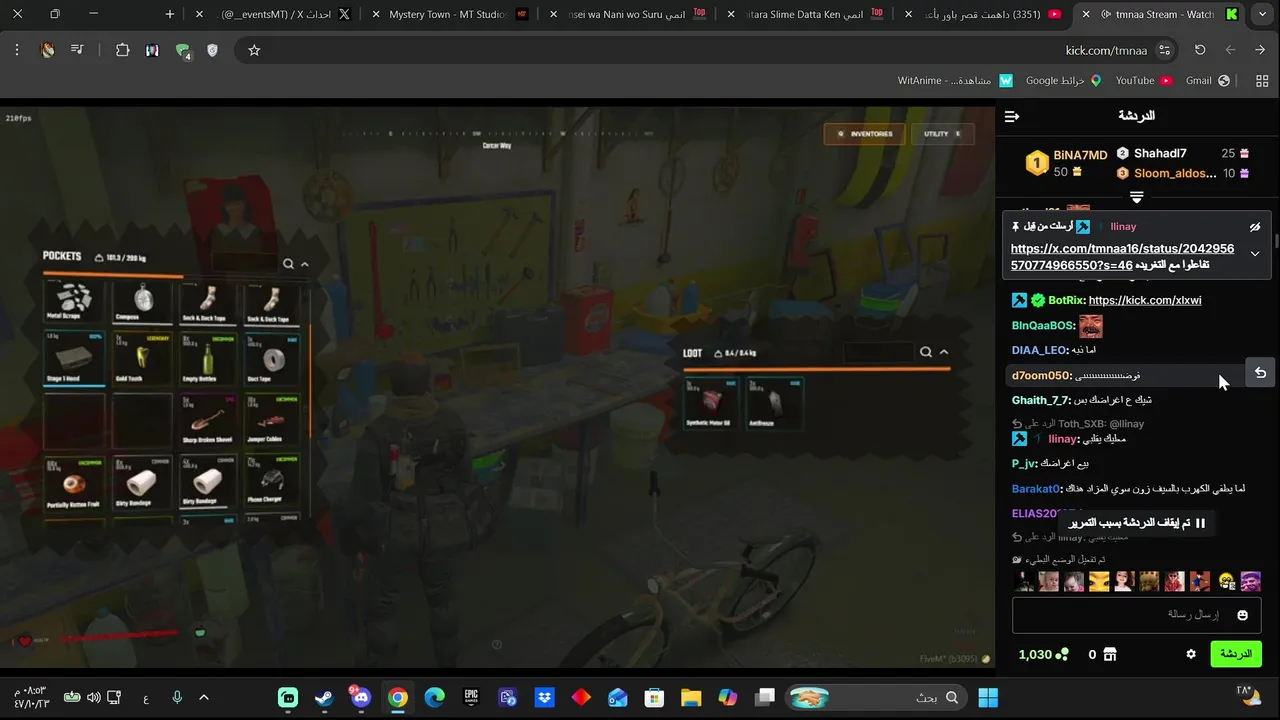This screenshot has height=720, width=1280.
Task: Close the tmnaa Stream tab
Action: 1086,14
